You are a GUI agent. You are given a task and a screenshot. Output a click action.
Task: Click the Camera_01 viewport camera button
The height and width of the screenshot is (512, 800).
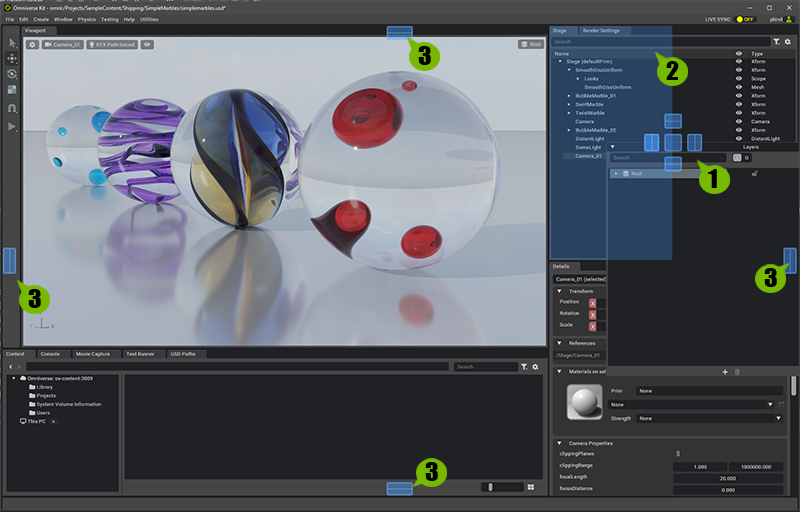pos(64,45)
